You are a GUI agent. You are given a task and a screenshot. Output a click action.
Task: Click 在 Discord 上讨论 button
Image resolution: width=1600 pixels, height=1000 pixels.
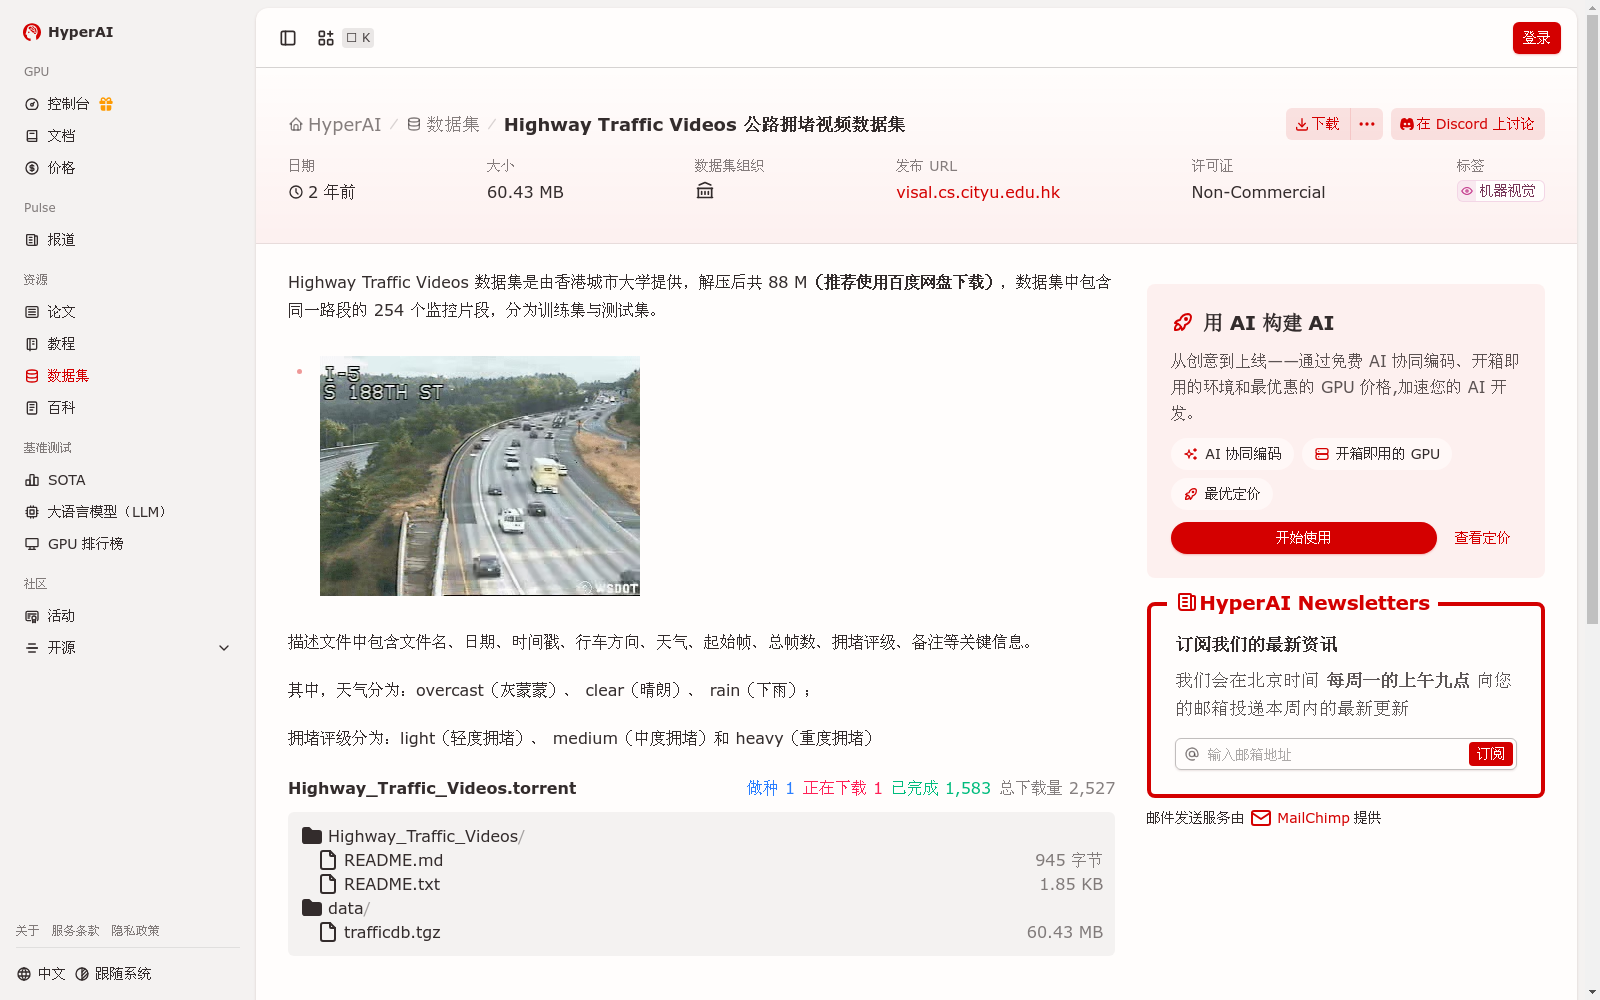click(1467, 124)
